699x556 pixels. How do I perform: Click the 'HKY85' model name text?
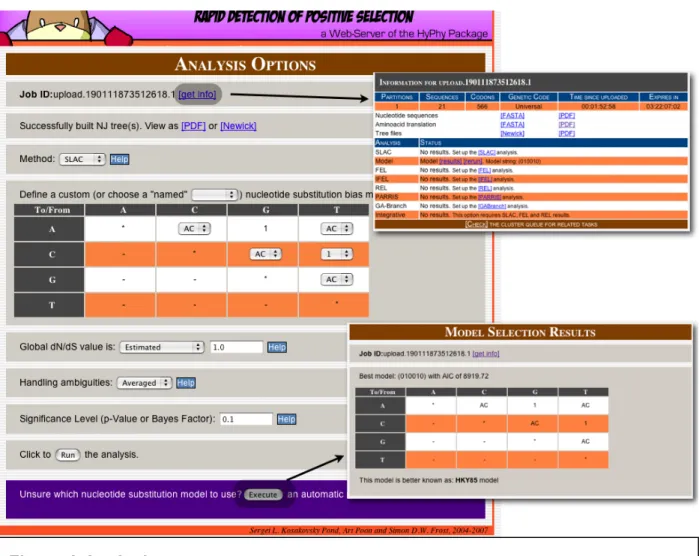pos(466,480)
